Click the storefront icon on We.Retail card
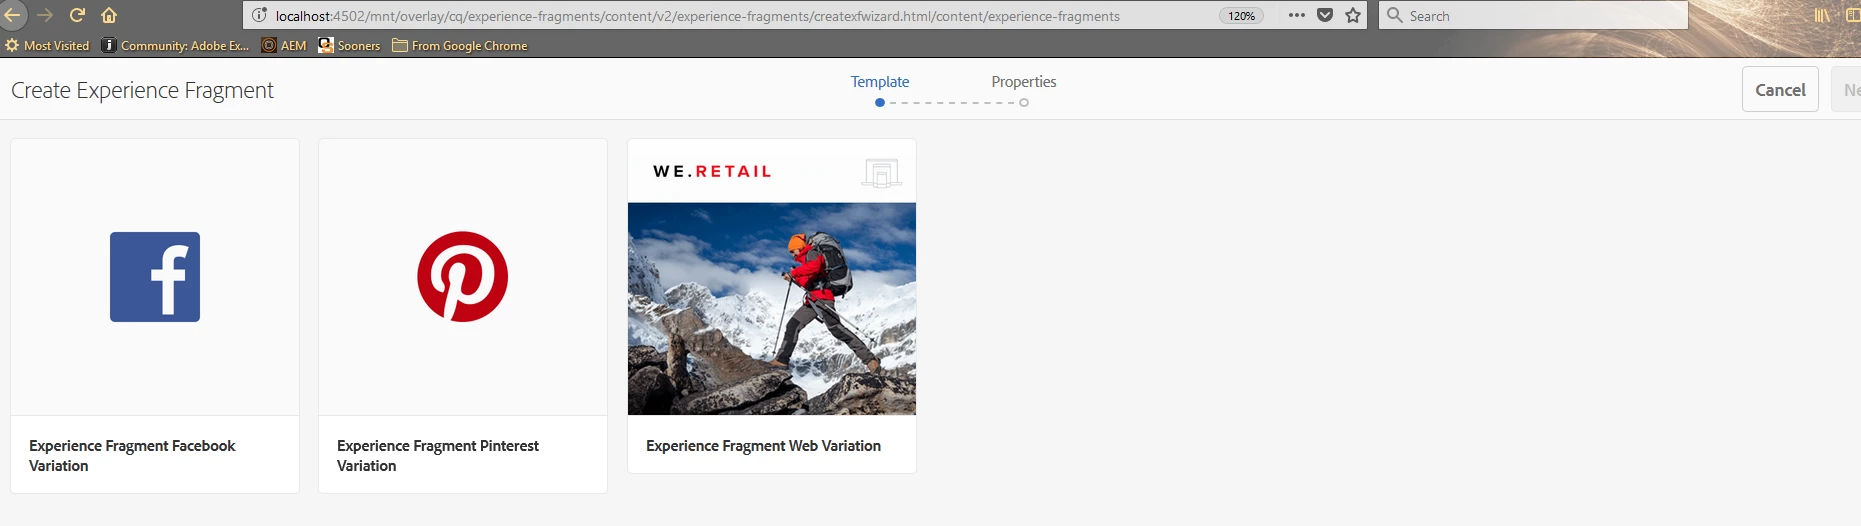Image resolution: width=1861 pixels, height=526 pixels. tap(881, 173)
